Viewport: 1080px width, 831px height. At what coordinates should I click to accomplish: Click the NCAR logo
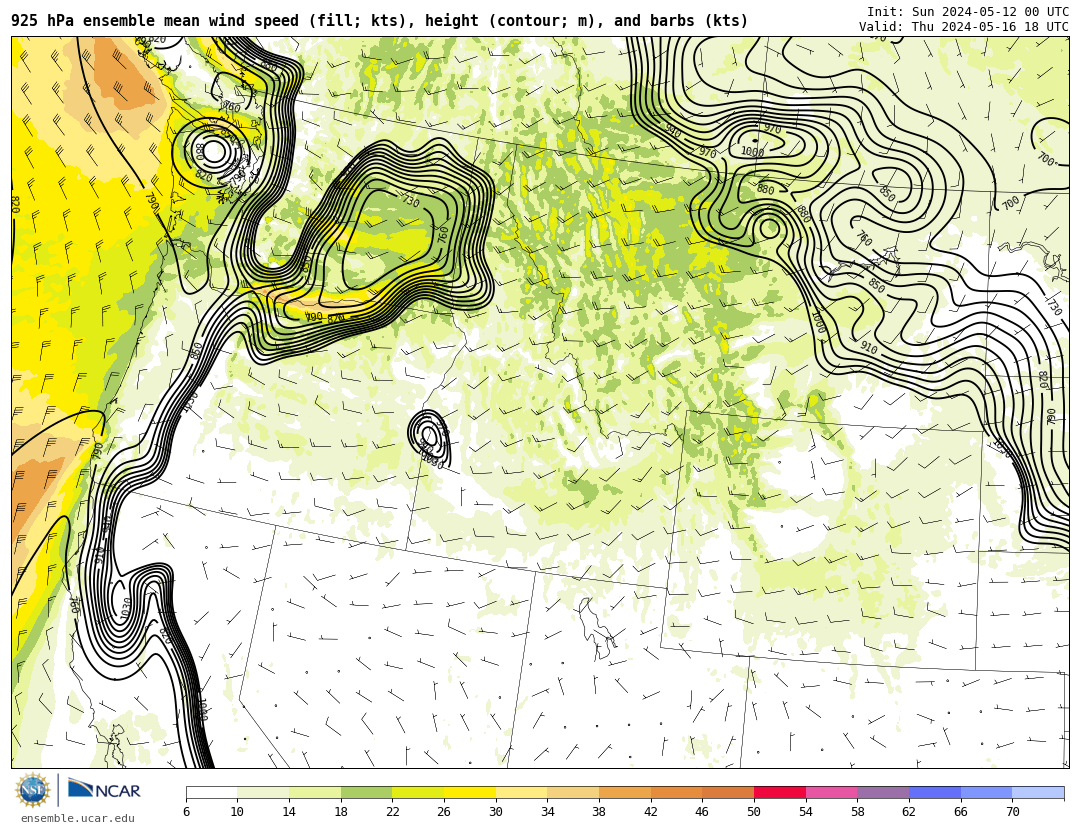[x=104, y=789]
